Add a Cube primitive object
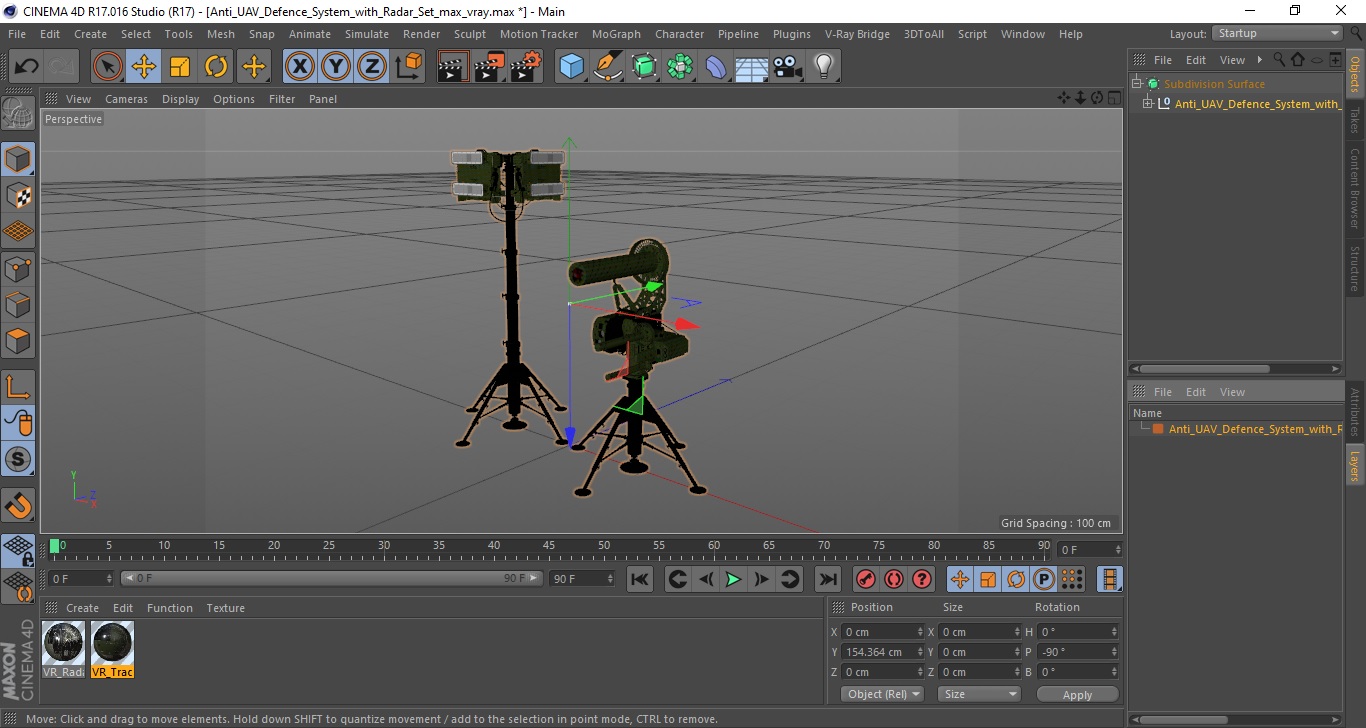The width and height of the screenshot is (1366, 728). click(x=571, y=67)
